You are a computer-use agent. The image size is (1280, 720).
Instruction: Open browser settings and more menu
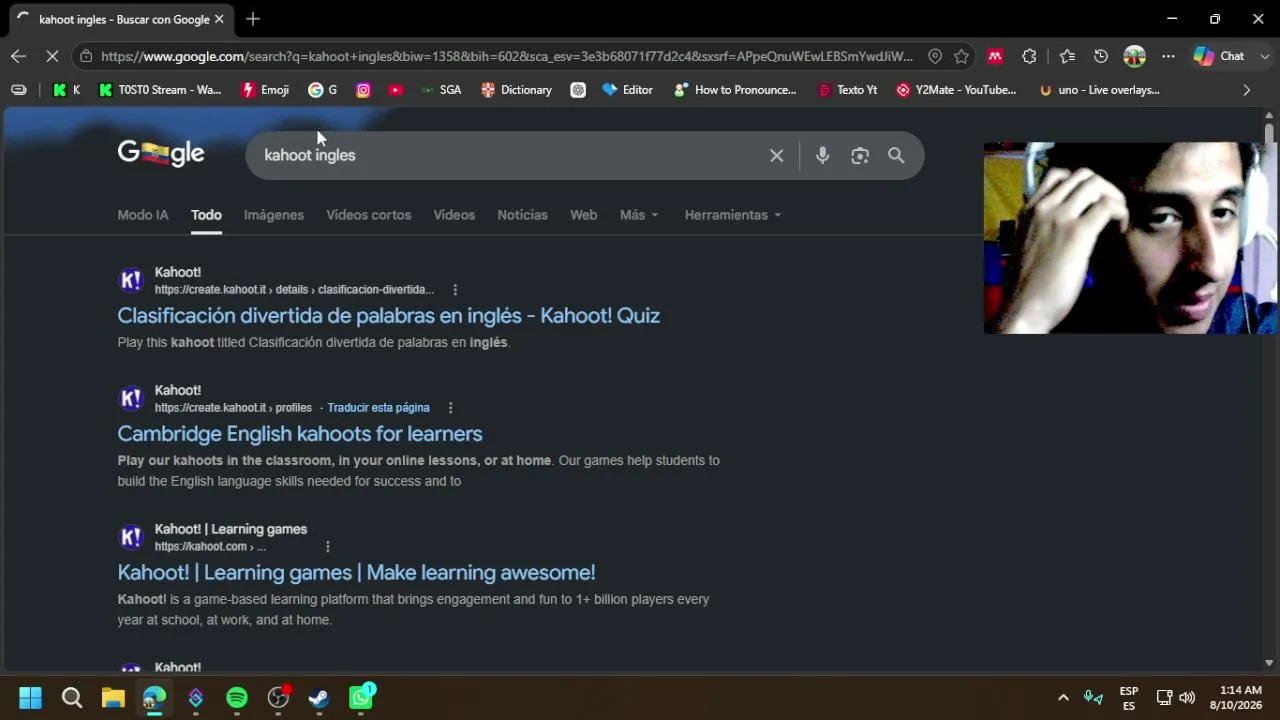[x=1168, y=56]
